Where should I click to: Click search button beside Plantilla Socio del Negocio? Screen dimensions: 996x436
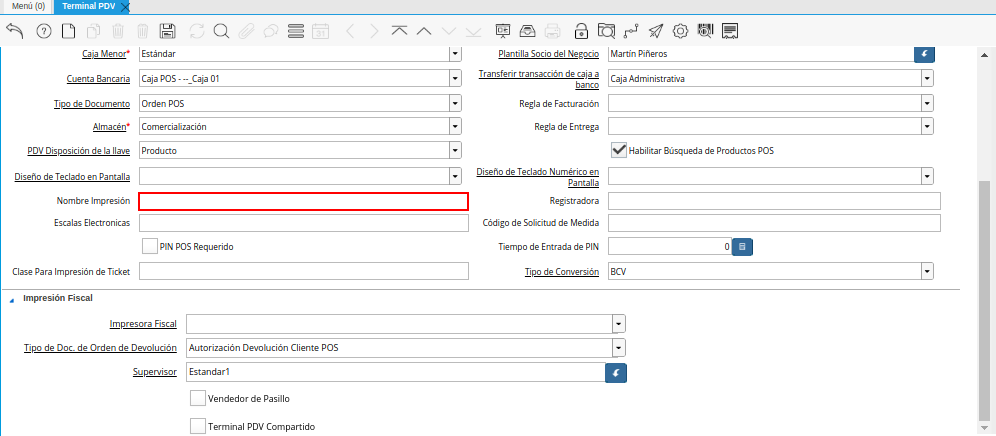(x=924, y=54)
